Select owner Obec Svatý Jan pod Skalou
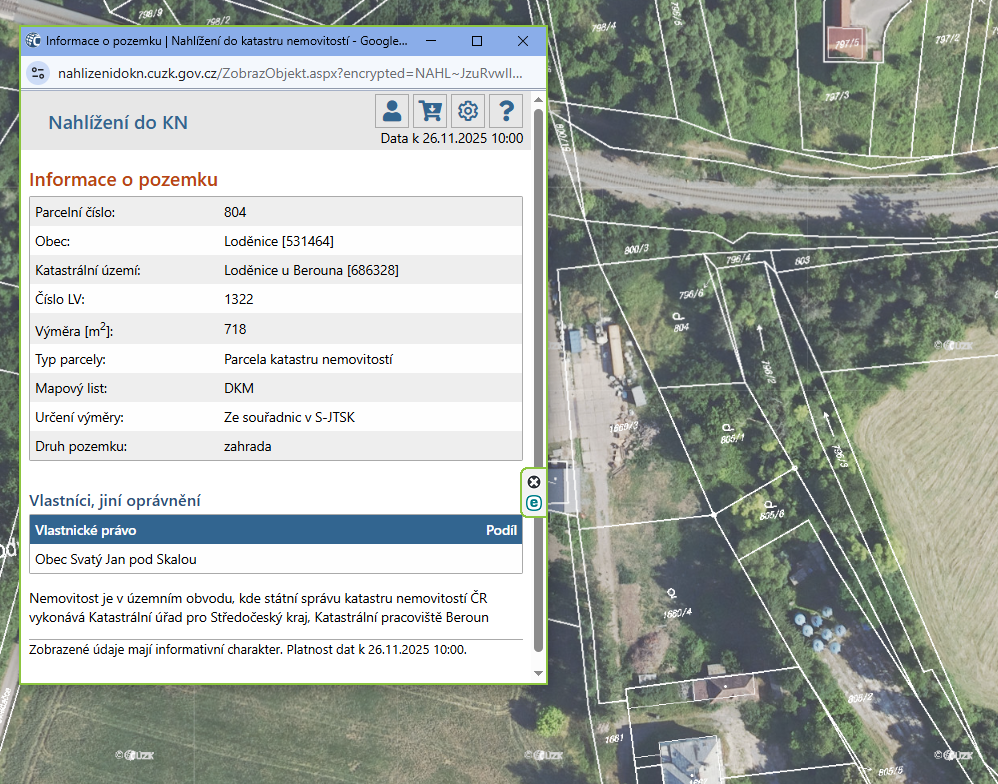 pyautogui.click(x=116, y=559)
